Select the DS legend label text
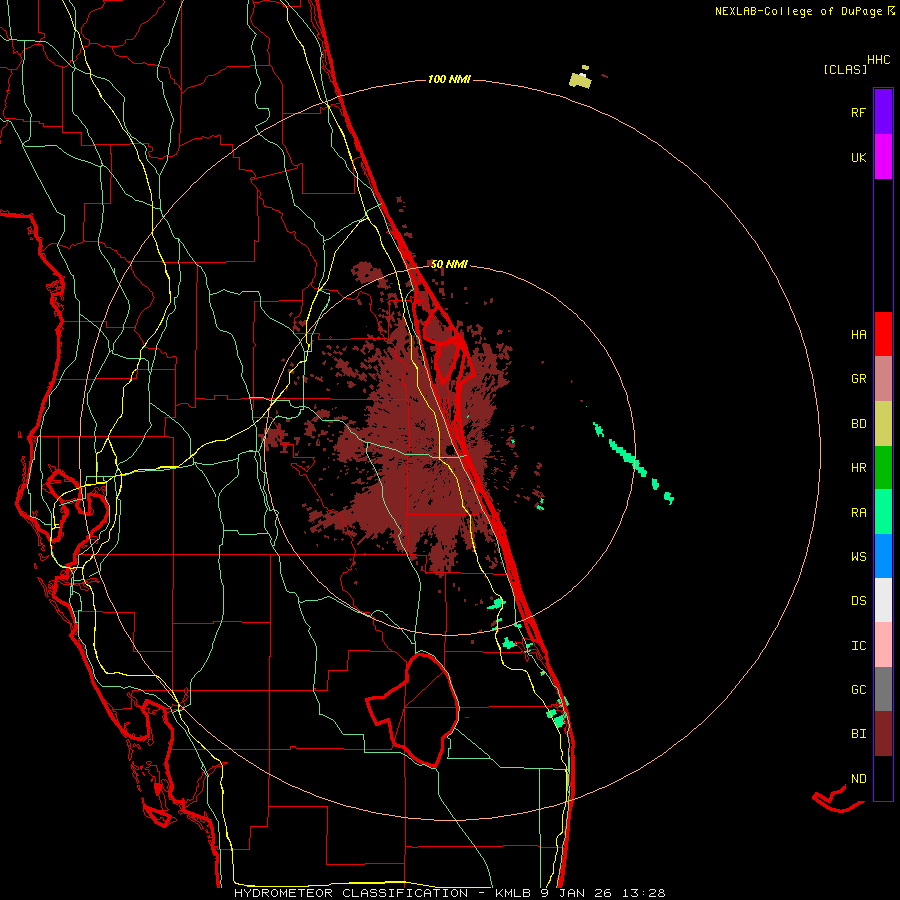This screenshot has height=900, width=900. click(858, 601)
